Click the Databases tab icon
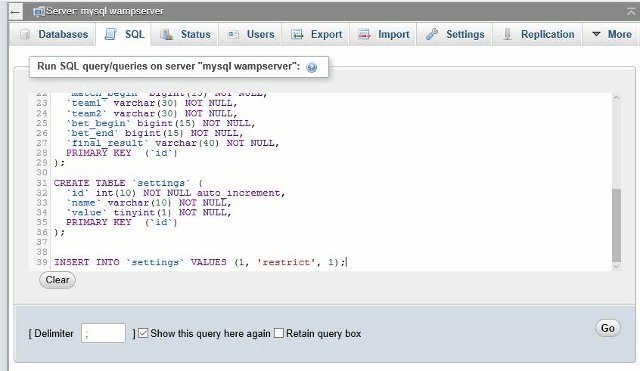640x371 pixels. 25,34
